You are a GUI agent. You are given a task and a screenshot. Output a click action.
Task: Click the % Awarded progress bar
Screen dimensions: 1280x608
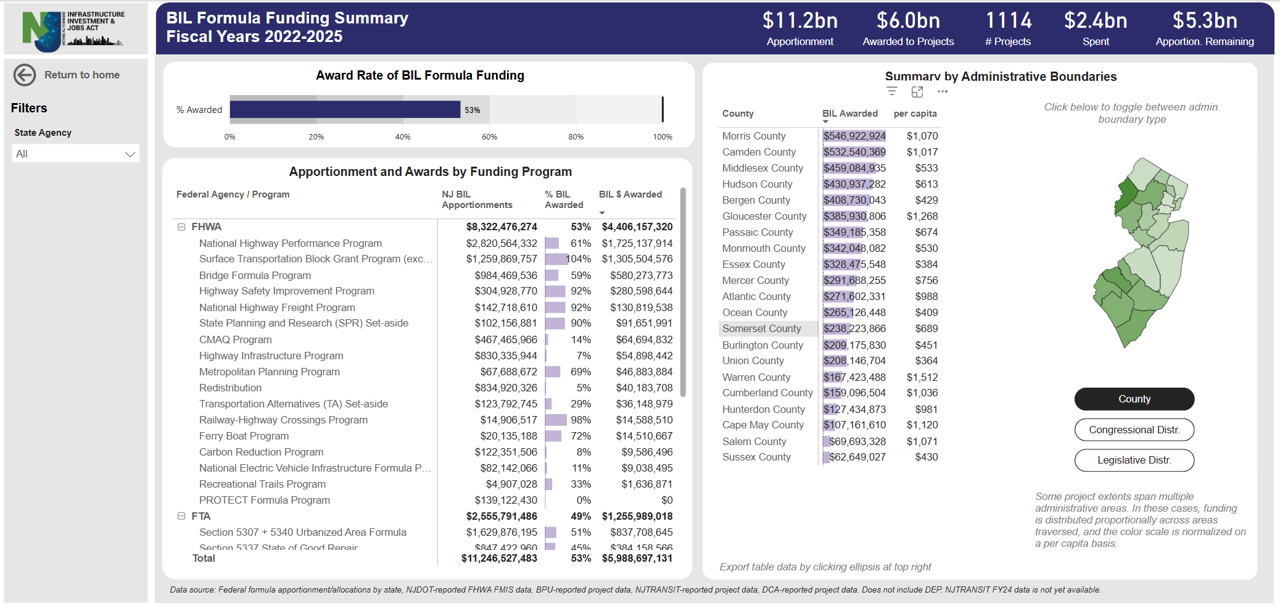pos(345,110)
